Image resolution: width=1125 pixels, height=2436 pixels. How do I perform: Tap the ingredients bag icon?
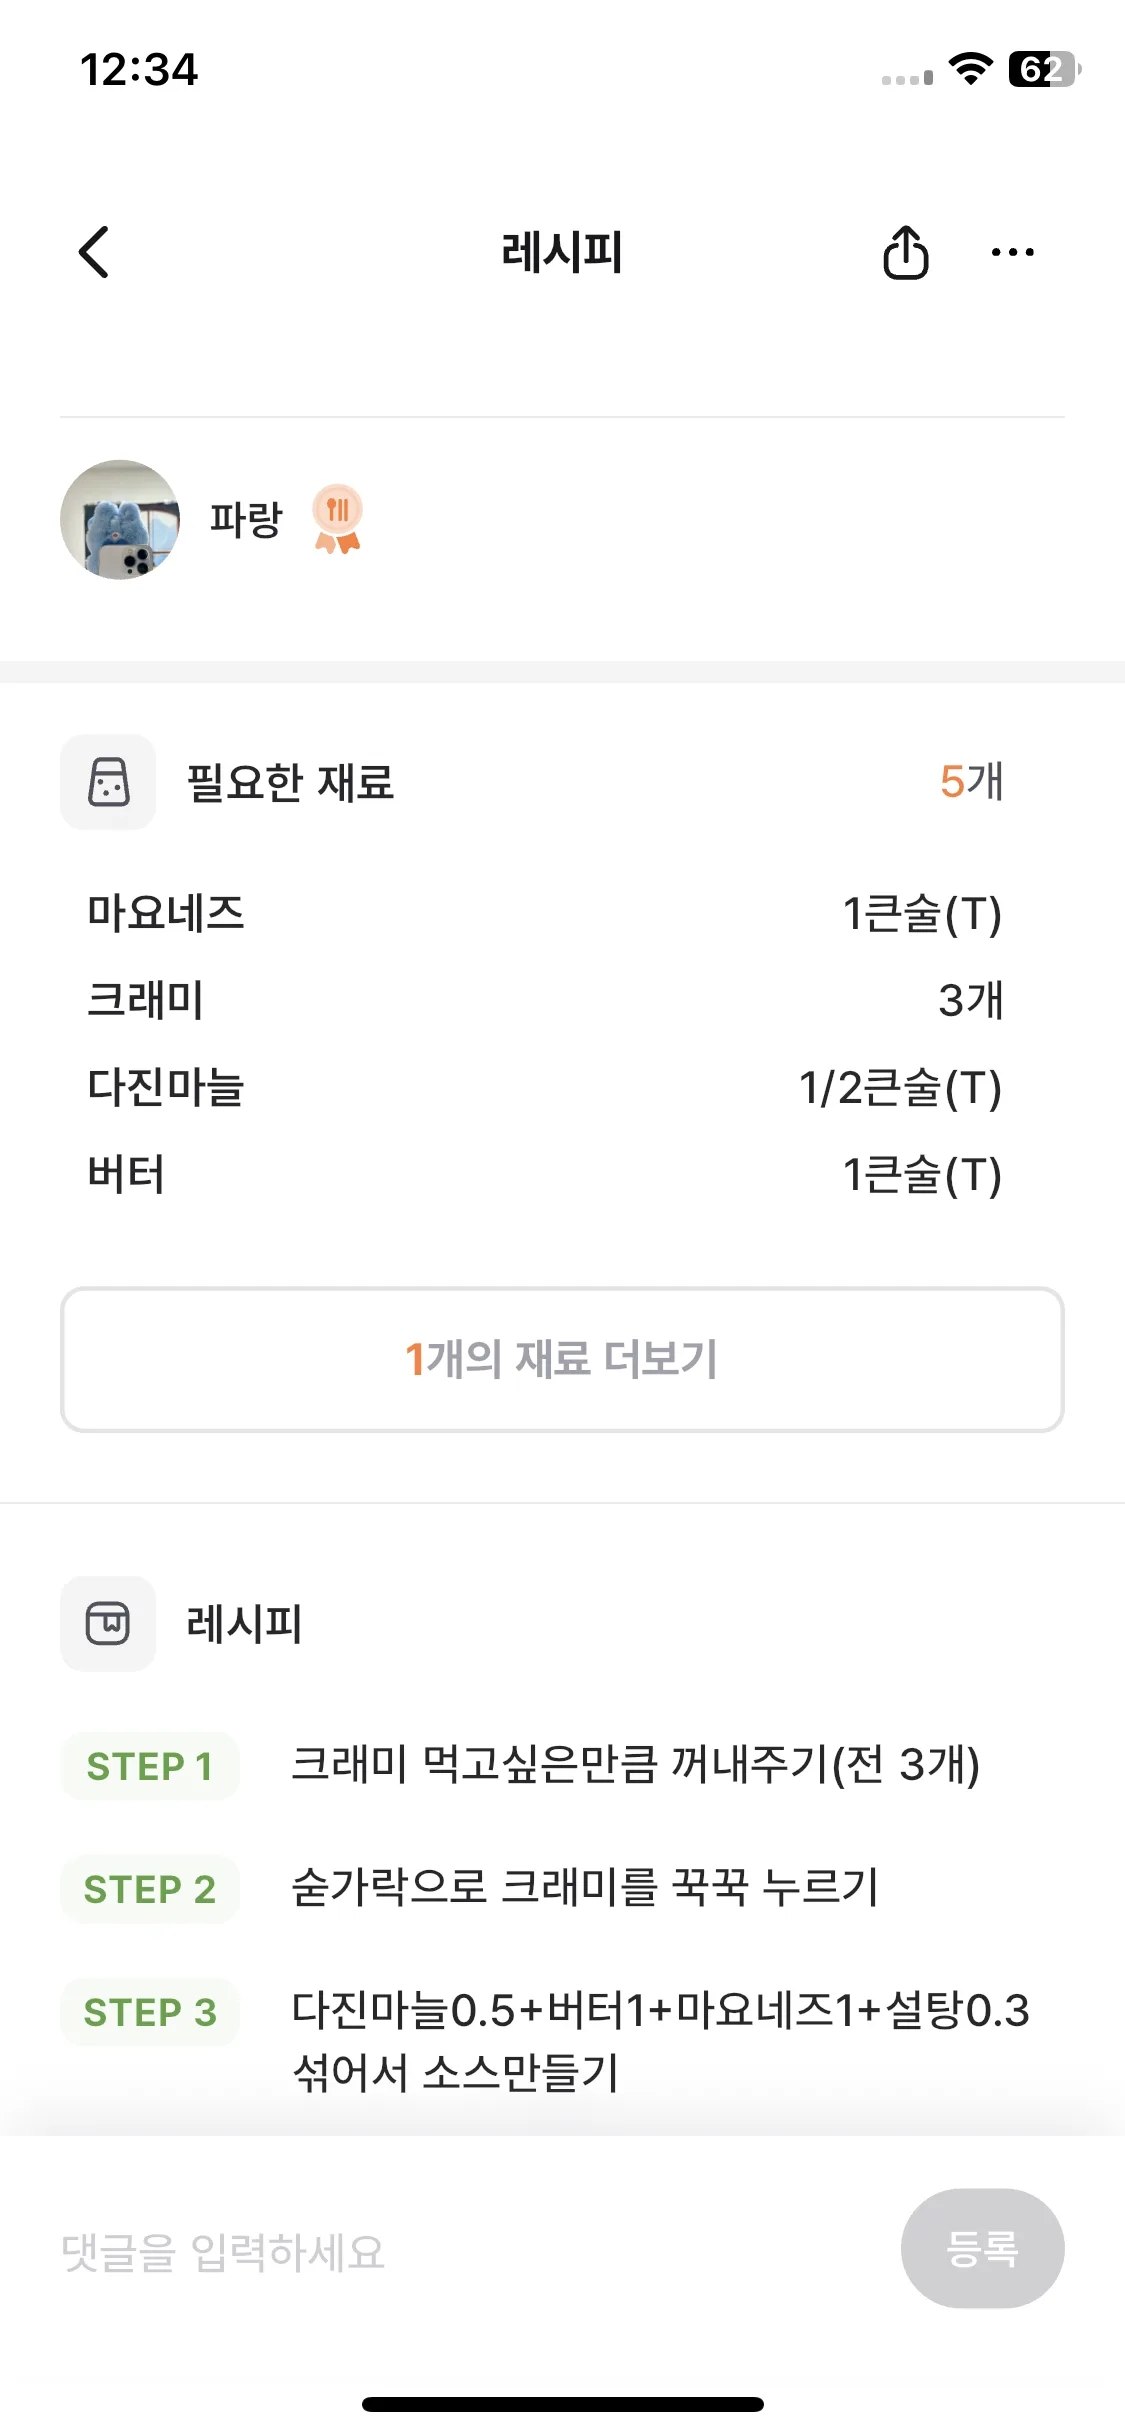[108, 782]
